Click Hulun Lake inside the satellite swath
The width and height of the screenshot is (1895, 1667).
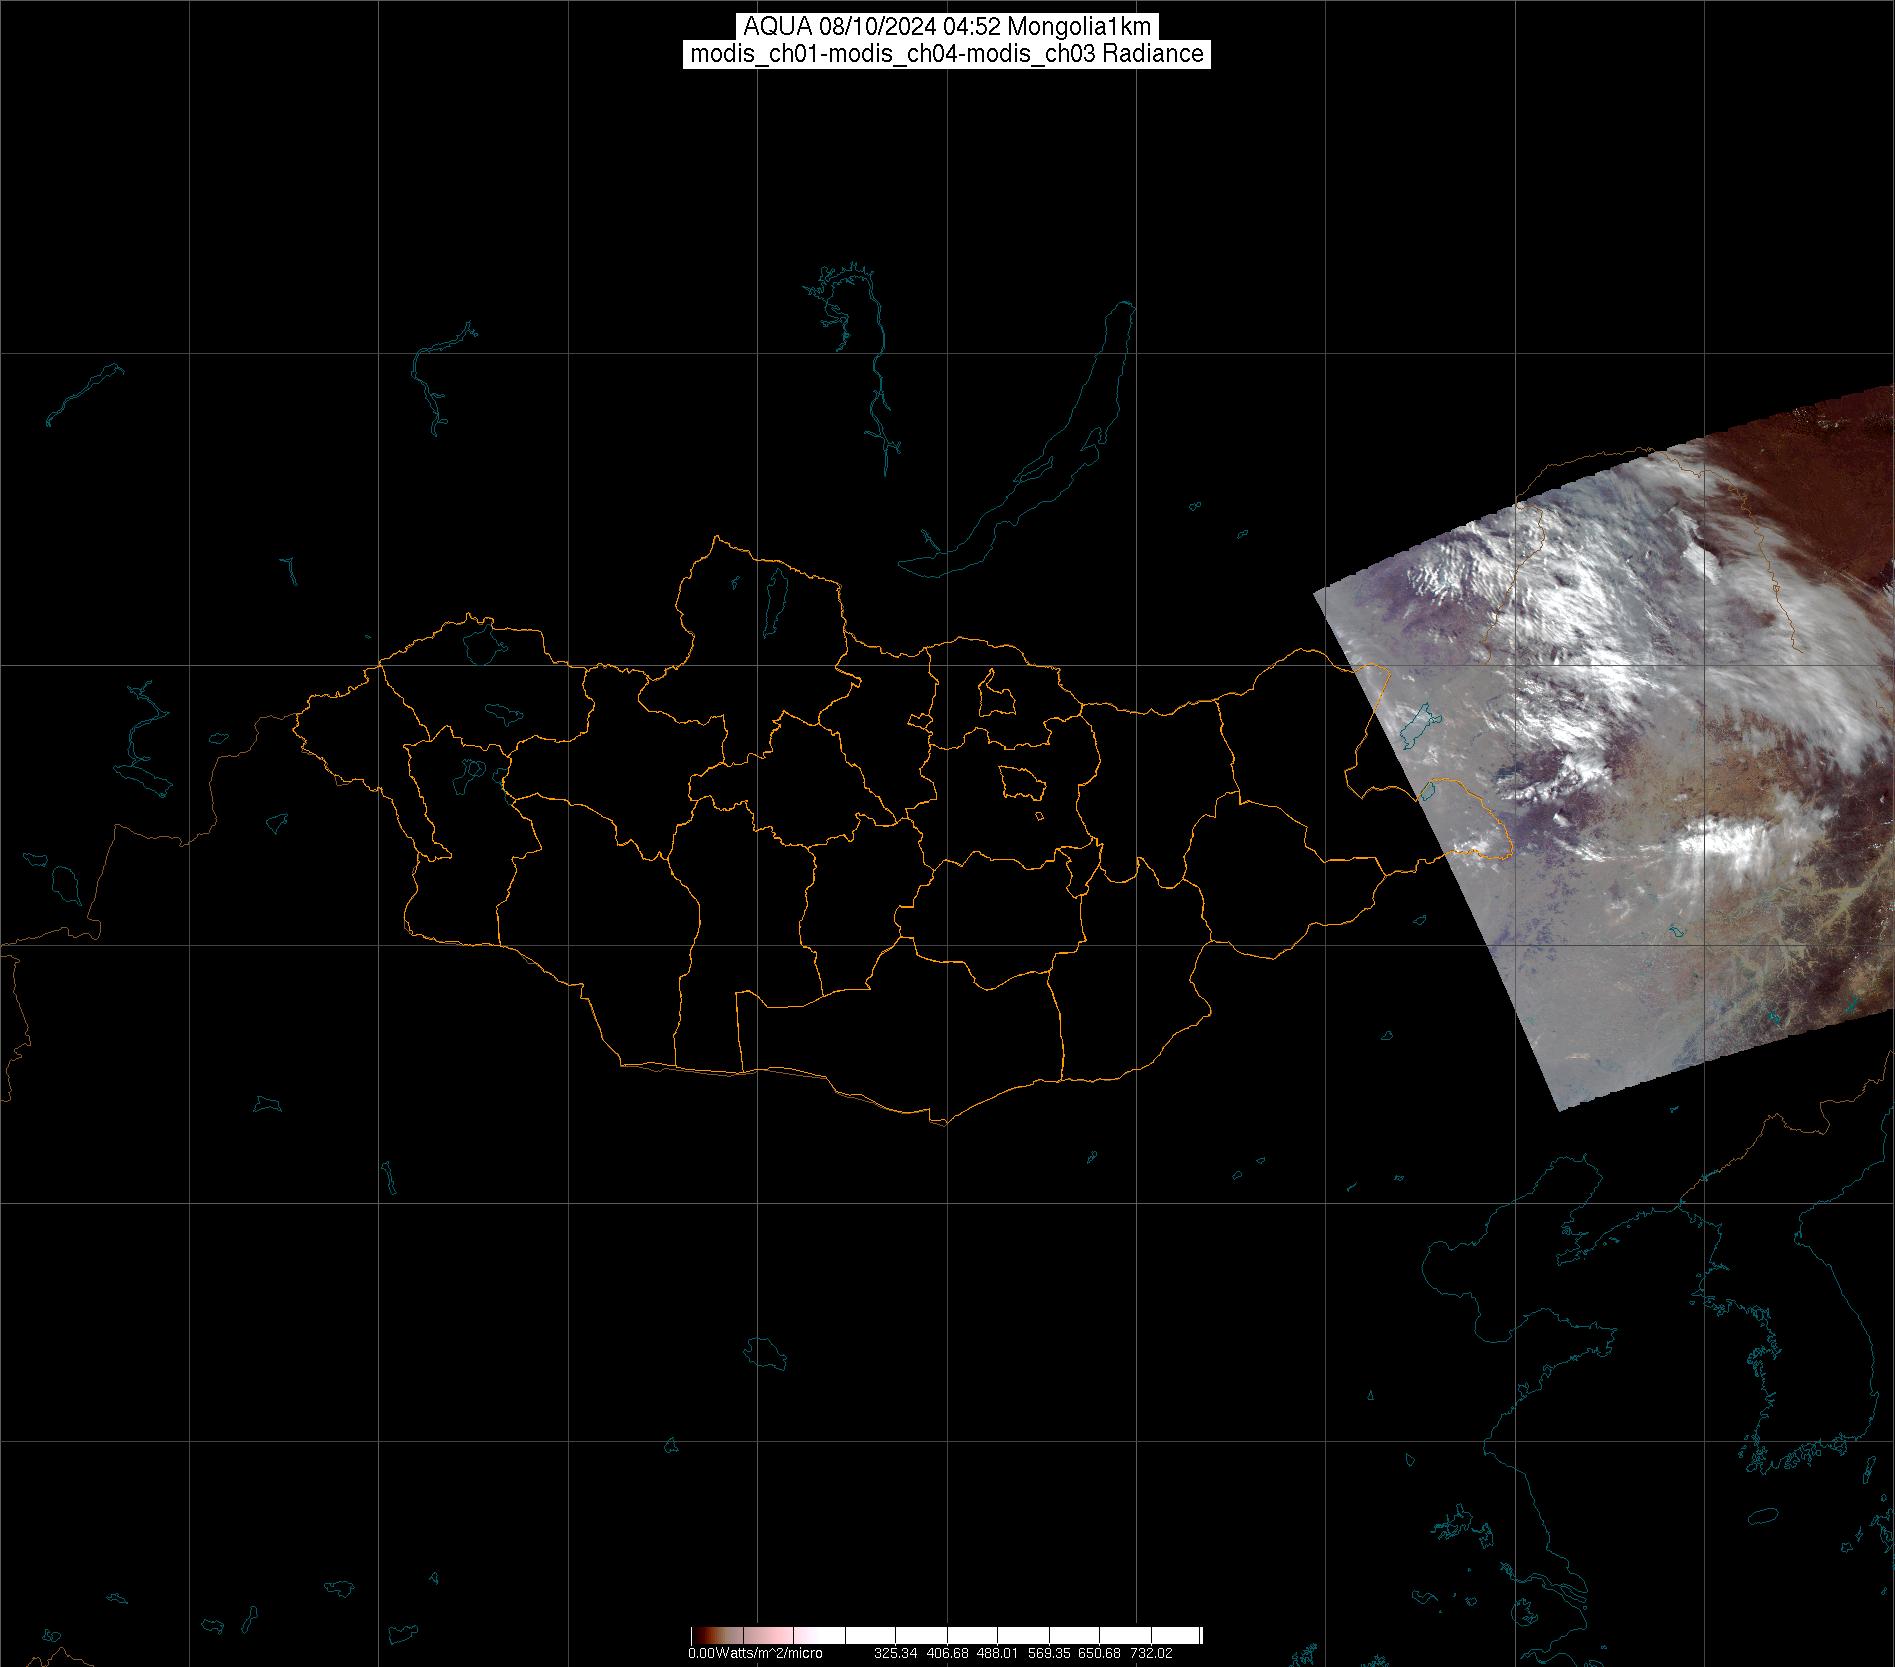pyautogui.click(x=1419, y=725)
